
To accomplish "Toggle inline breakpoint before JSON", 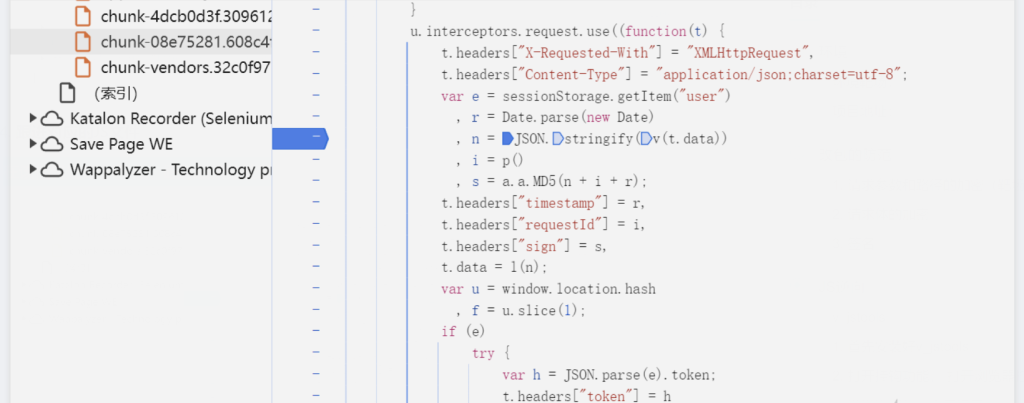I will coord(507,139).
